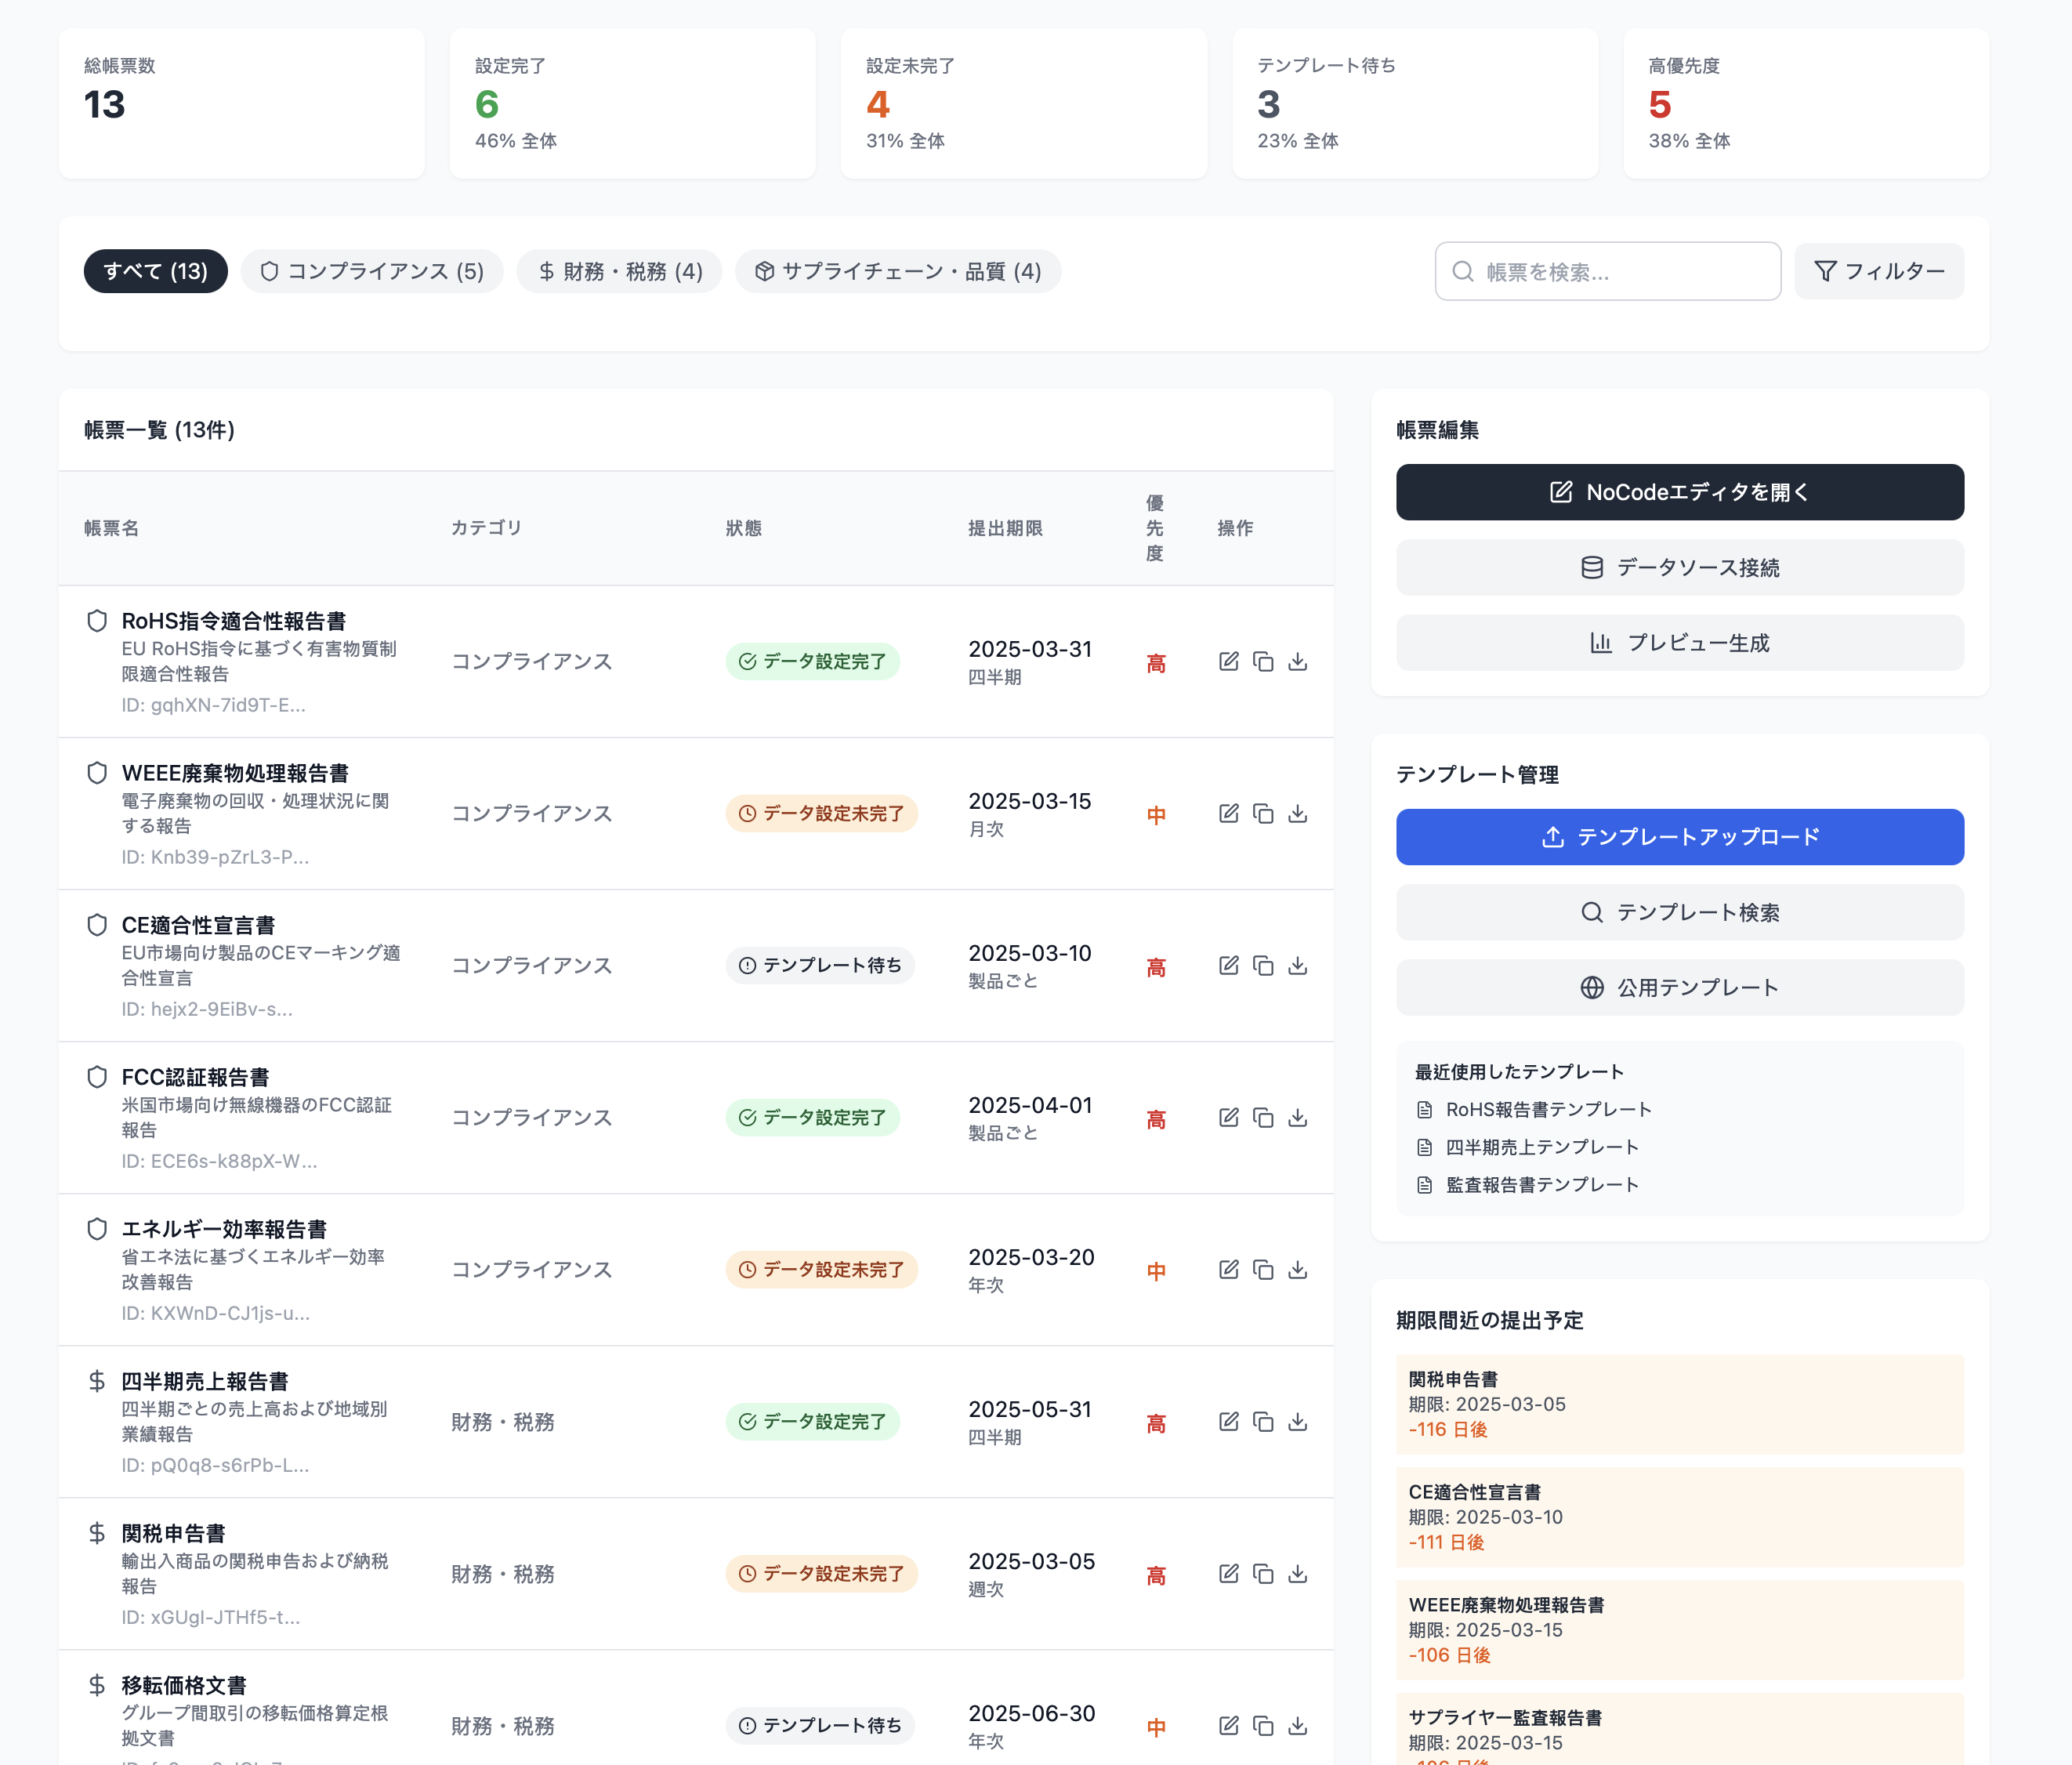The height and width of the screenshot is (1765, 2072).
Task: Show all reports with すべて (13)
Action: 155,271
